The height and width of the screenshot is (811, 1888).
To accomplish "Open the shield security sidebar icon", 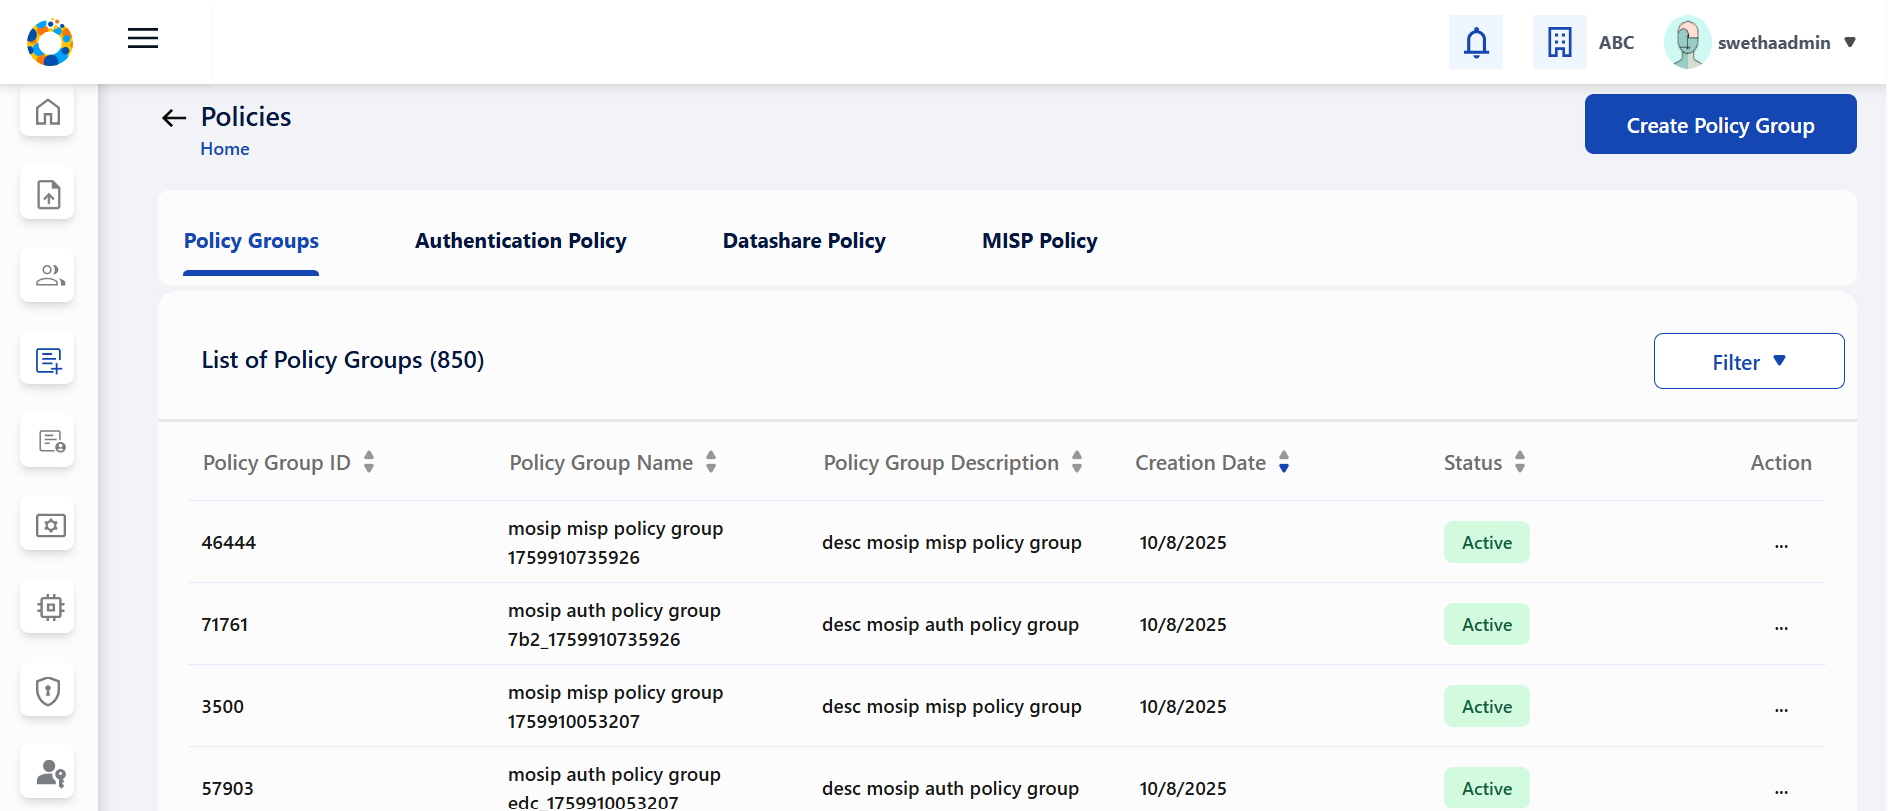I will click(x=48, y=690).
